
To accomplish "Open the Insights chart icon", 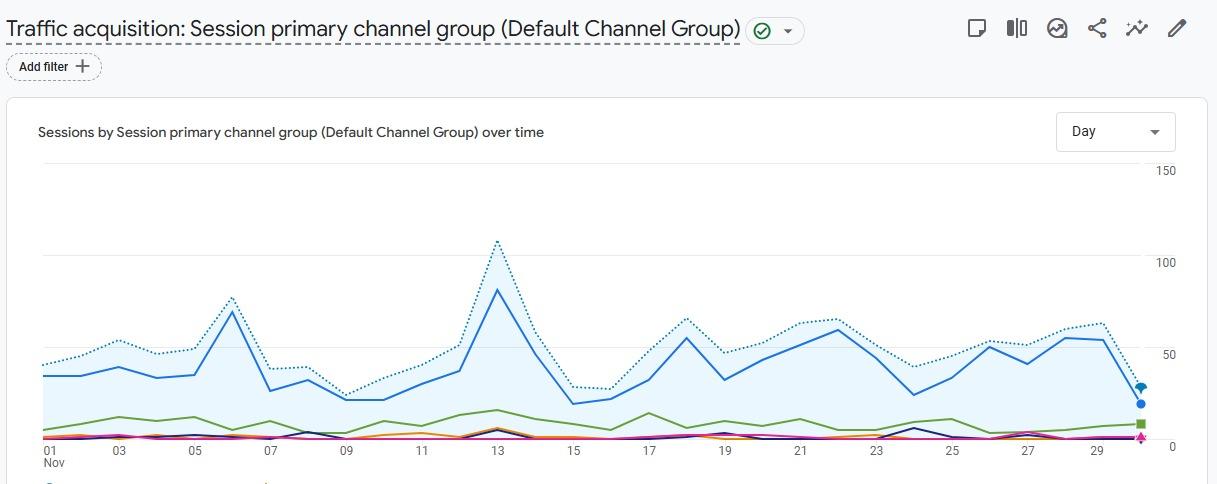I will 1057,29.
